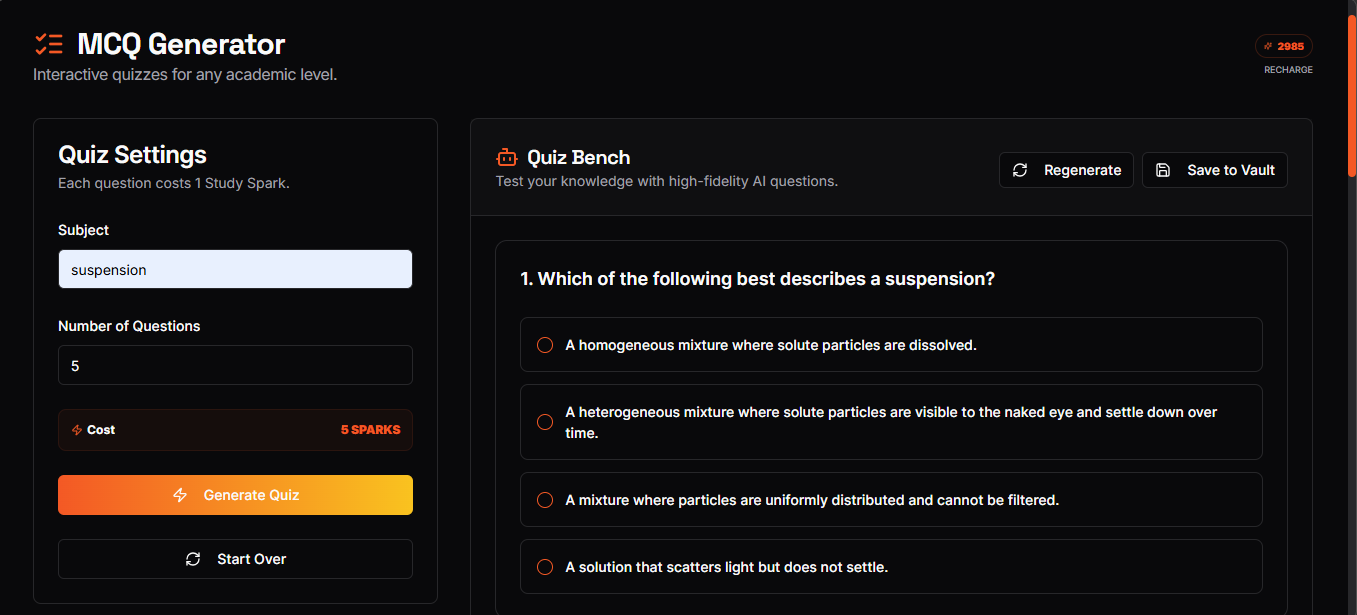Click the MCQ Generator checklist logo icon
The image size is (1357, 615).
tap(48, 43)
